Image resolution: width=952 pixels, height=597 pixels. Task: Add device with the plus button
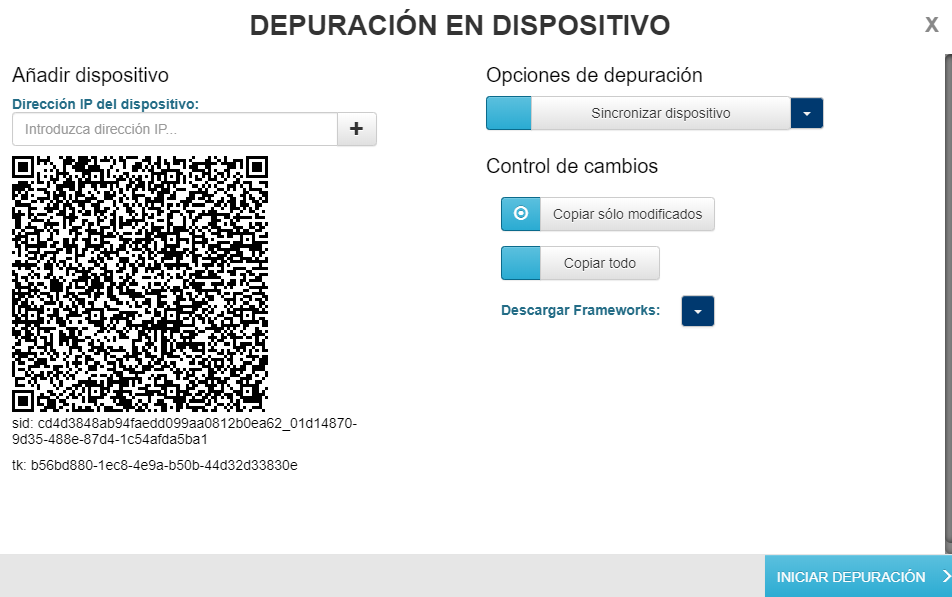357,129
